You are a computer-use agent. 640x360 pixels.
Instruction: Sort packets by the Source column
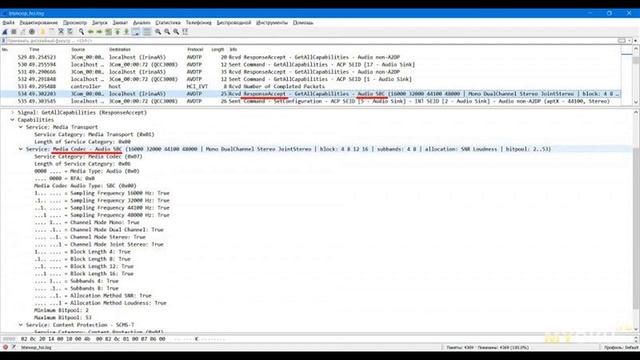(78, 49)
